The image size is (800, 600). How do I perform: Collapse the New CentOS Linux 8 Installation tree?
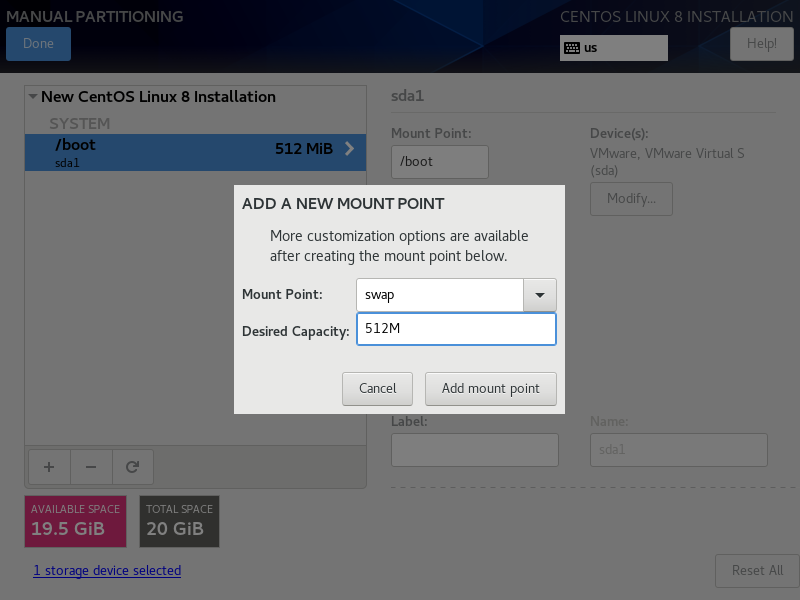pos(33,96)
